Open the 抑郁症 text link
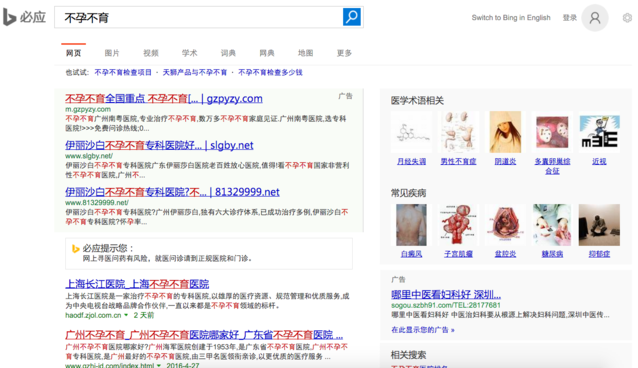The height and width of the screenshot is (368, 638). click(599, 254)
